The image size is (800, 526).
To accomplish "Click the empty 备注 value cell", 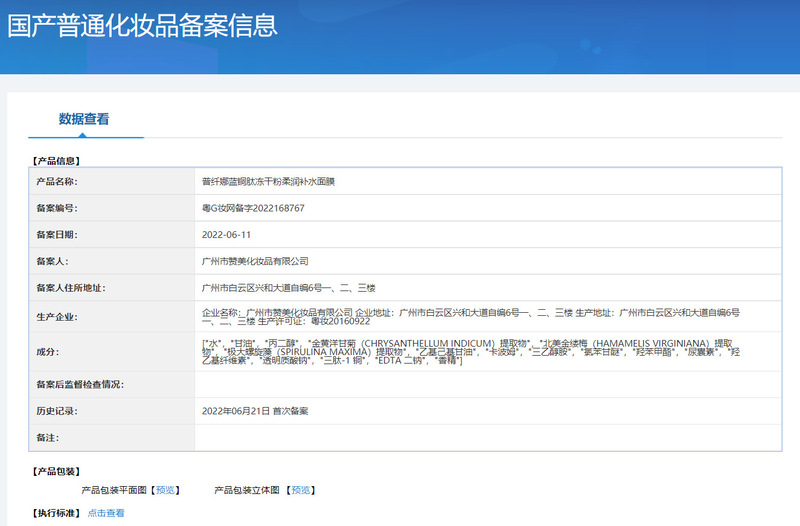I will 487,438.
